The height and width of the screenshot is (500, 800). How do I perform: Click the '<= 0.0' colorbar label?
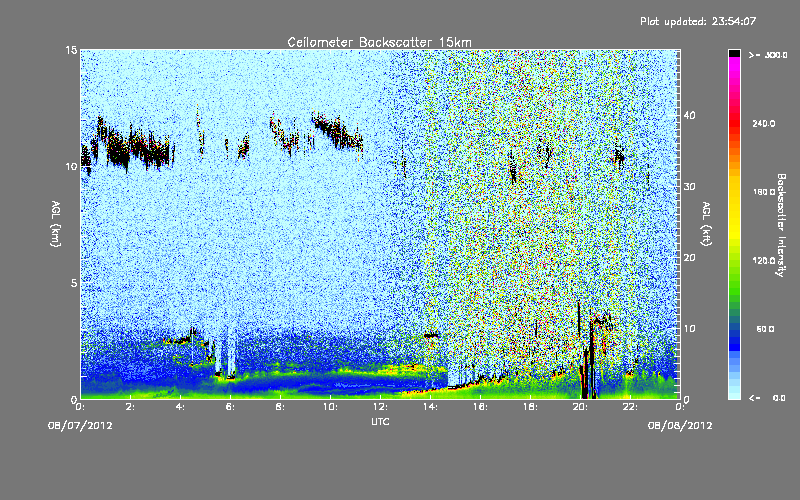[767, 397]
